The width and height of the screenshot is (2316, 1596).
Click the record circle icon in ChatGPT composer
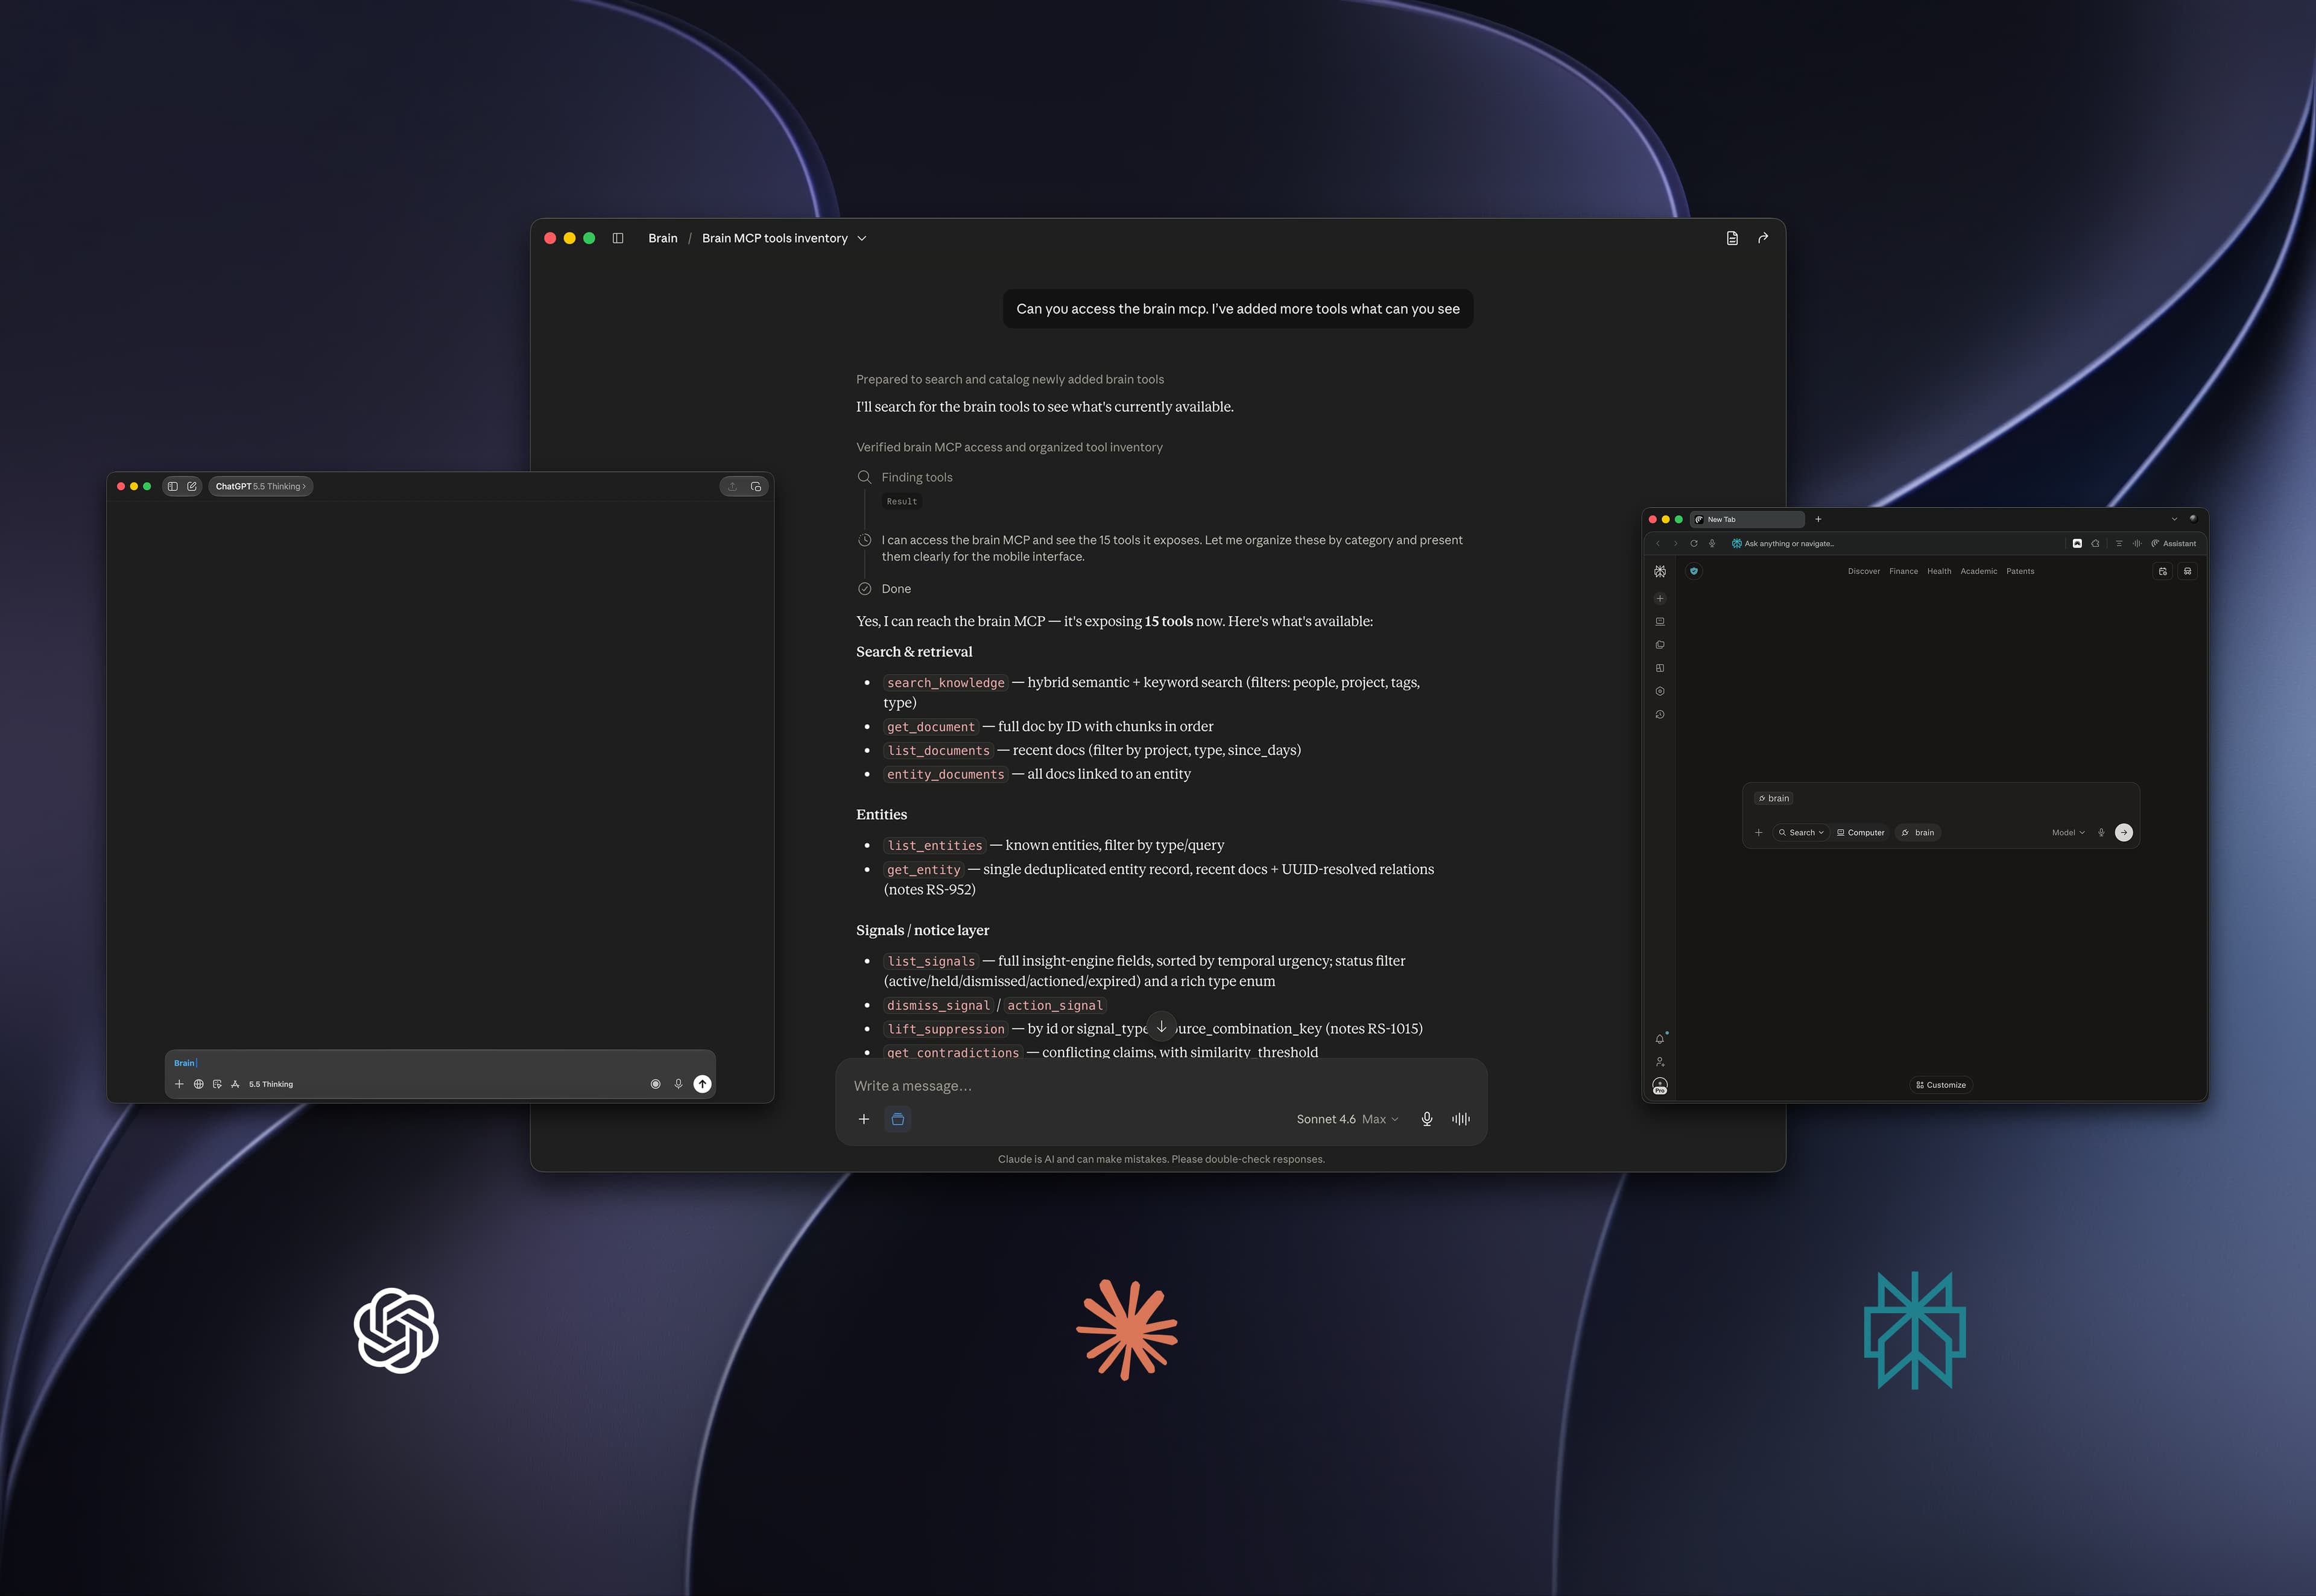tap(655, 1084)
